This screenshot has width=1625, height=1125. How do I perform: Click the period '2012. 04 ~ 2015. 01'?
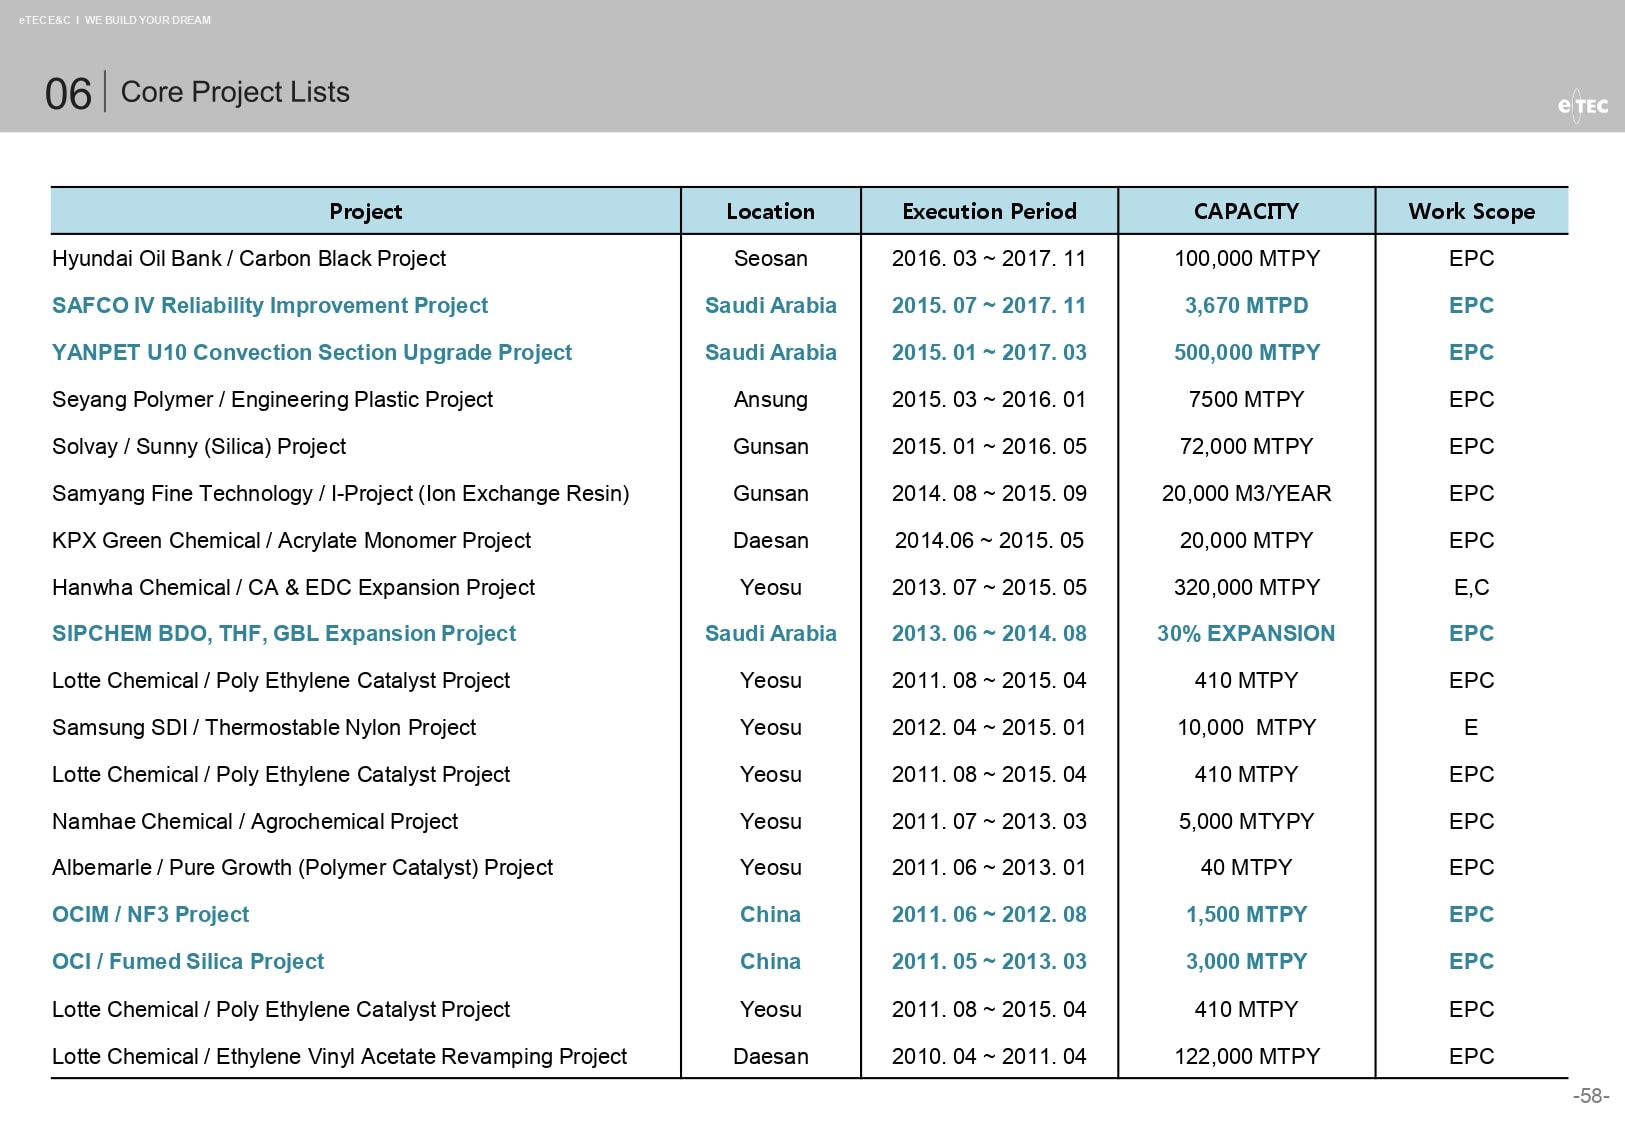click(989, 727)
